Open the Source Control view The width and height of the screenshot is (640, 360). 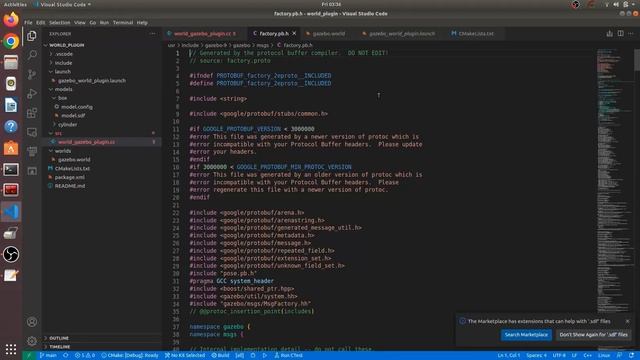point(32,74)
